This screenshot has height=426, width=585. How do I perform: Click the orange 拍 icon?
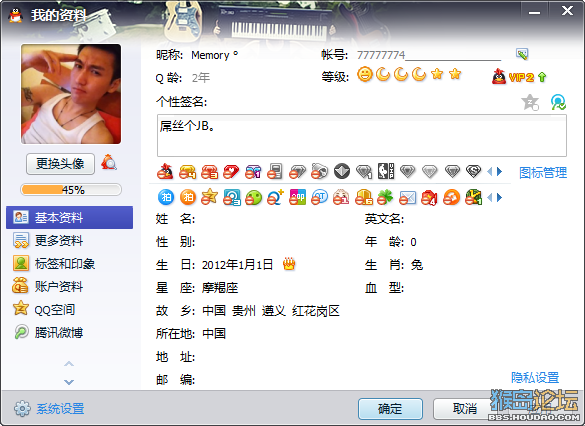click(188, 197)
